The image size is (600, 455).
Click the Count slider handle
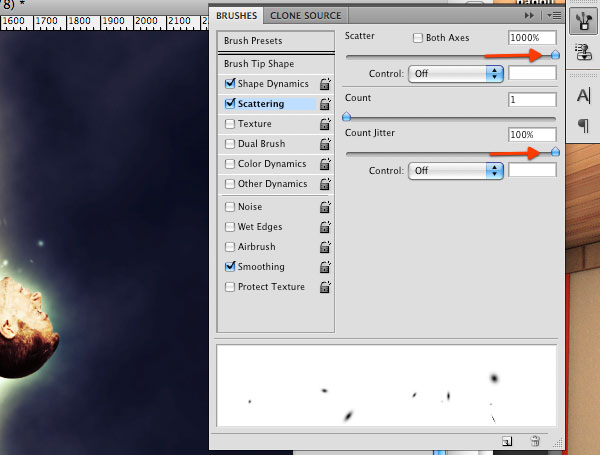347,116
